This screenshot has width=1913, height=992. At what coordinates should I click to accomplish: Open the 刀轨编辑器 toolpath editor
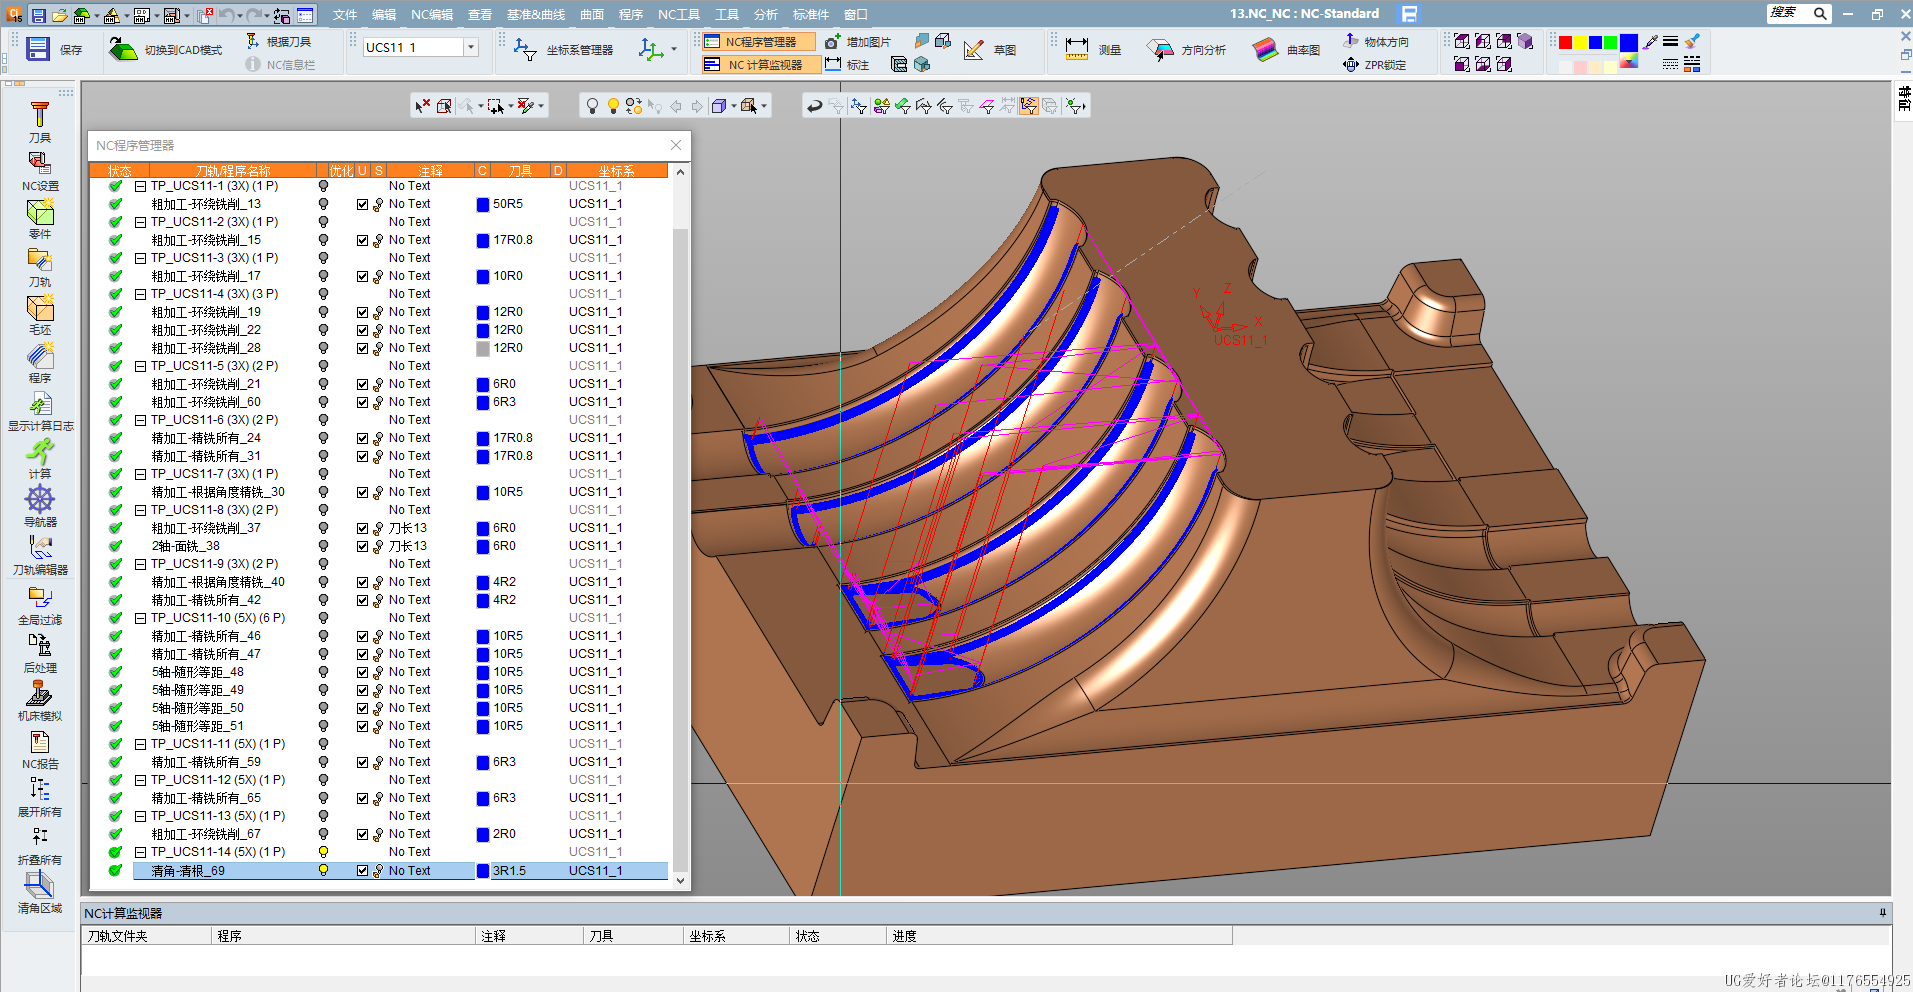pyautogui.click(x=40, y=555)
